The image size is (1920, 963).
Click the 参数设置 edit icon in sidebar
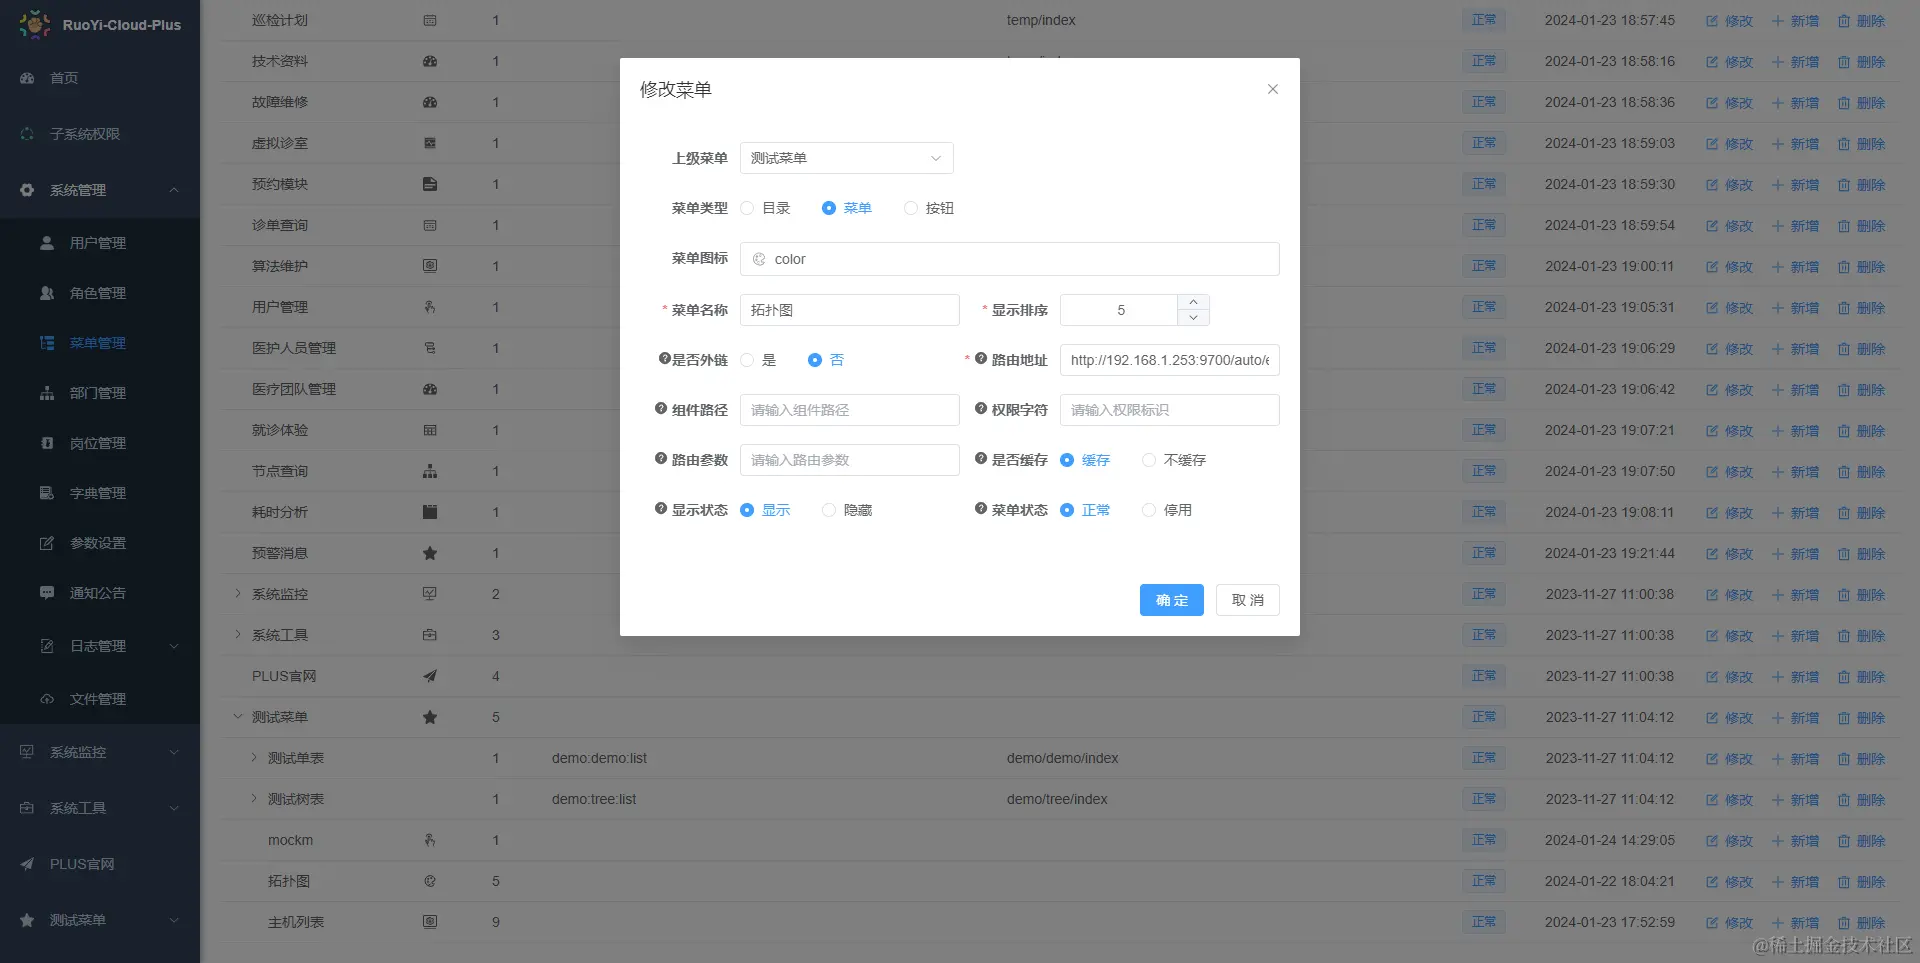click(47, 543)
